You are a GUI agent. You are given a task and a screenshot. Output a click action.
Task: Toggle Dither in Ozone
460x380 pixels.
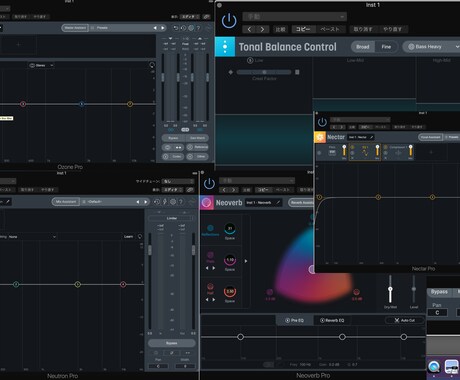coord(197,156)
